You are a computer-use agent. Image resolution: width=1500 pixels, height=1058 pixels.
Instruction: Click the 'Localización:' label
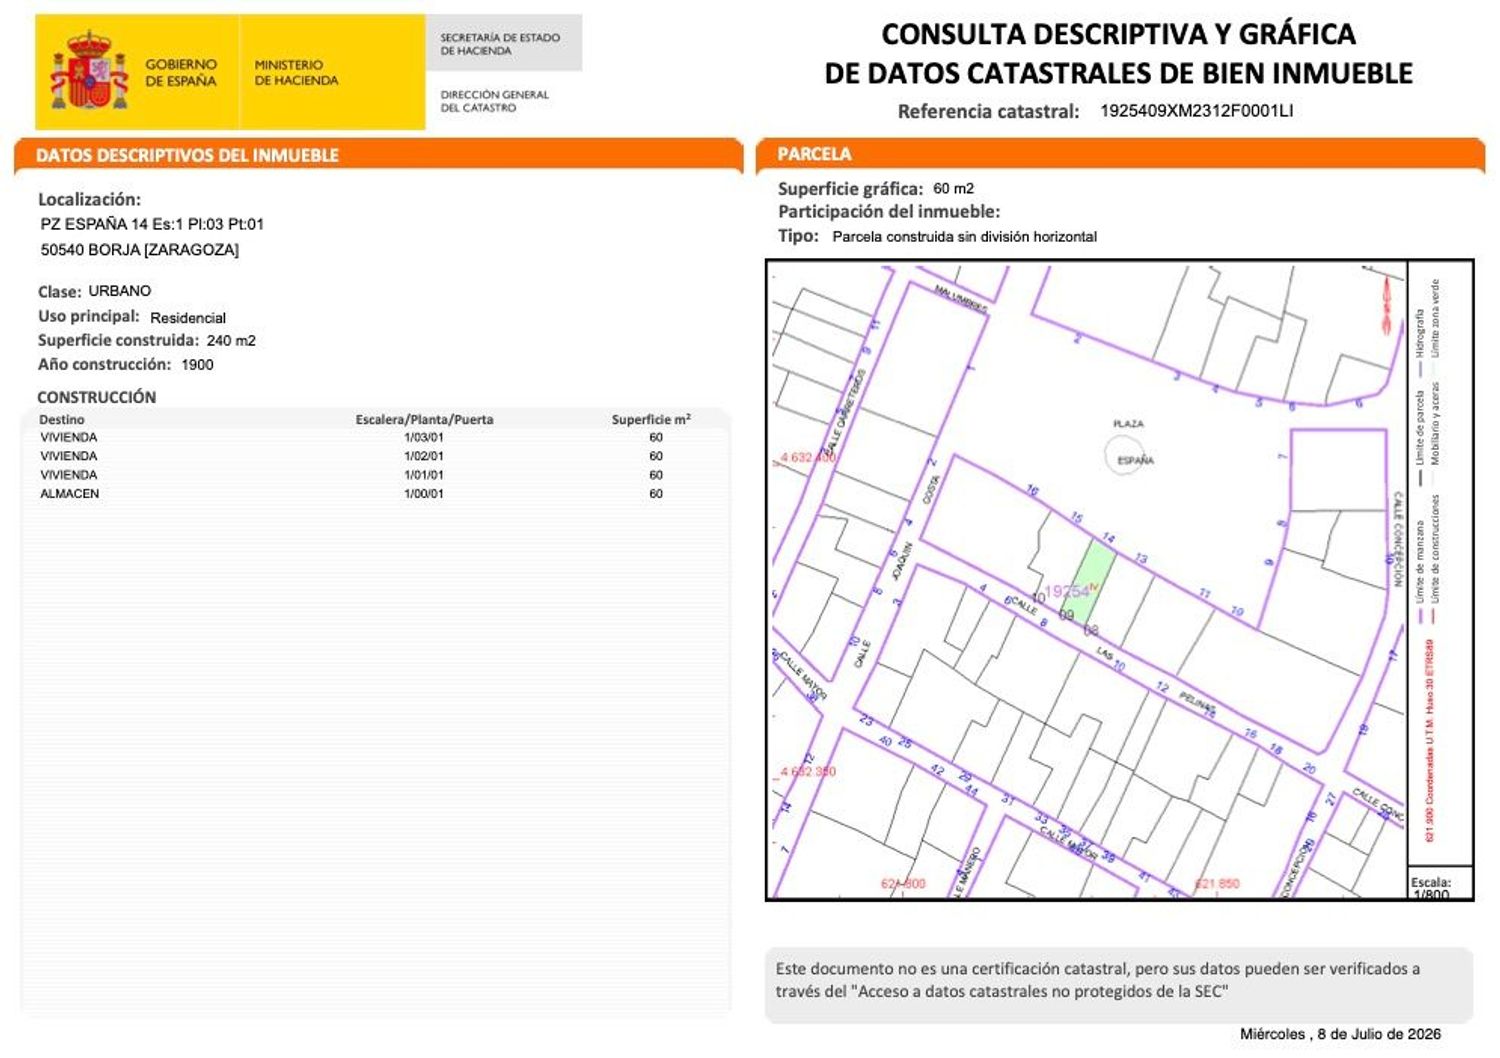click(x=89, y=199)
